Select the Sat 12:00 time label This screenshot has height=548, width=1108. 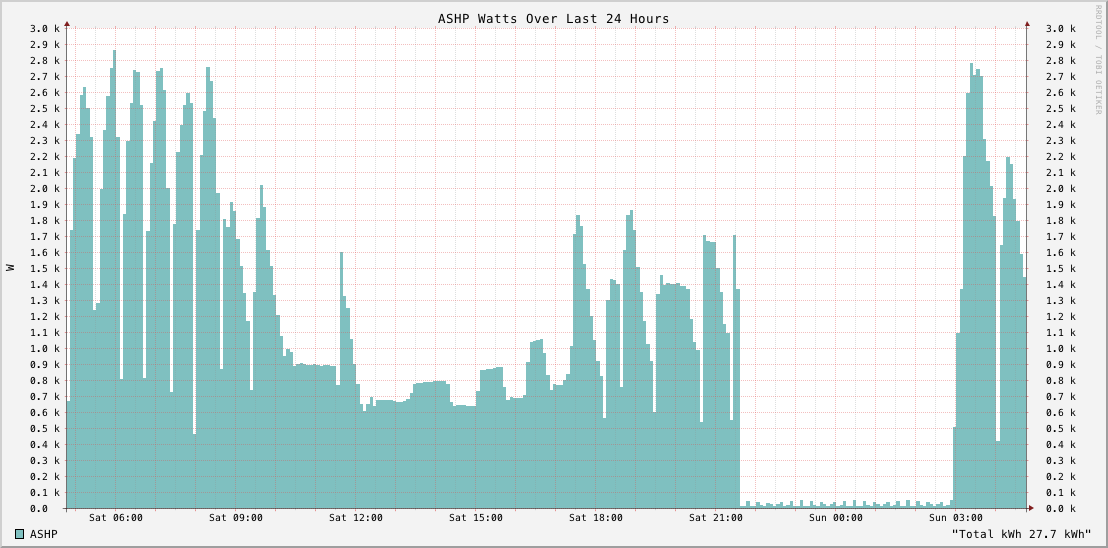[355, 518]
